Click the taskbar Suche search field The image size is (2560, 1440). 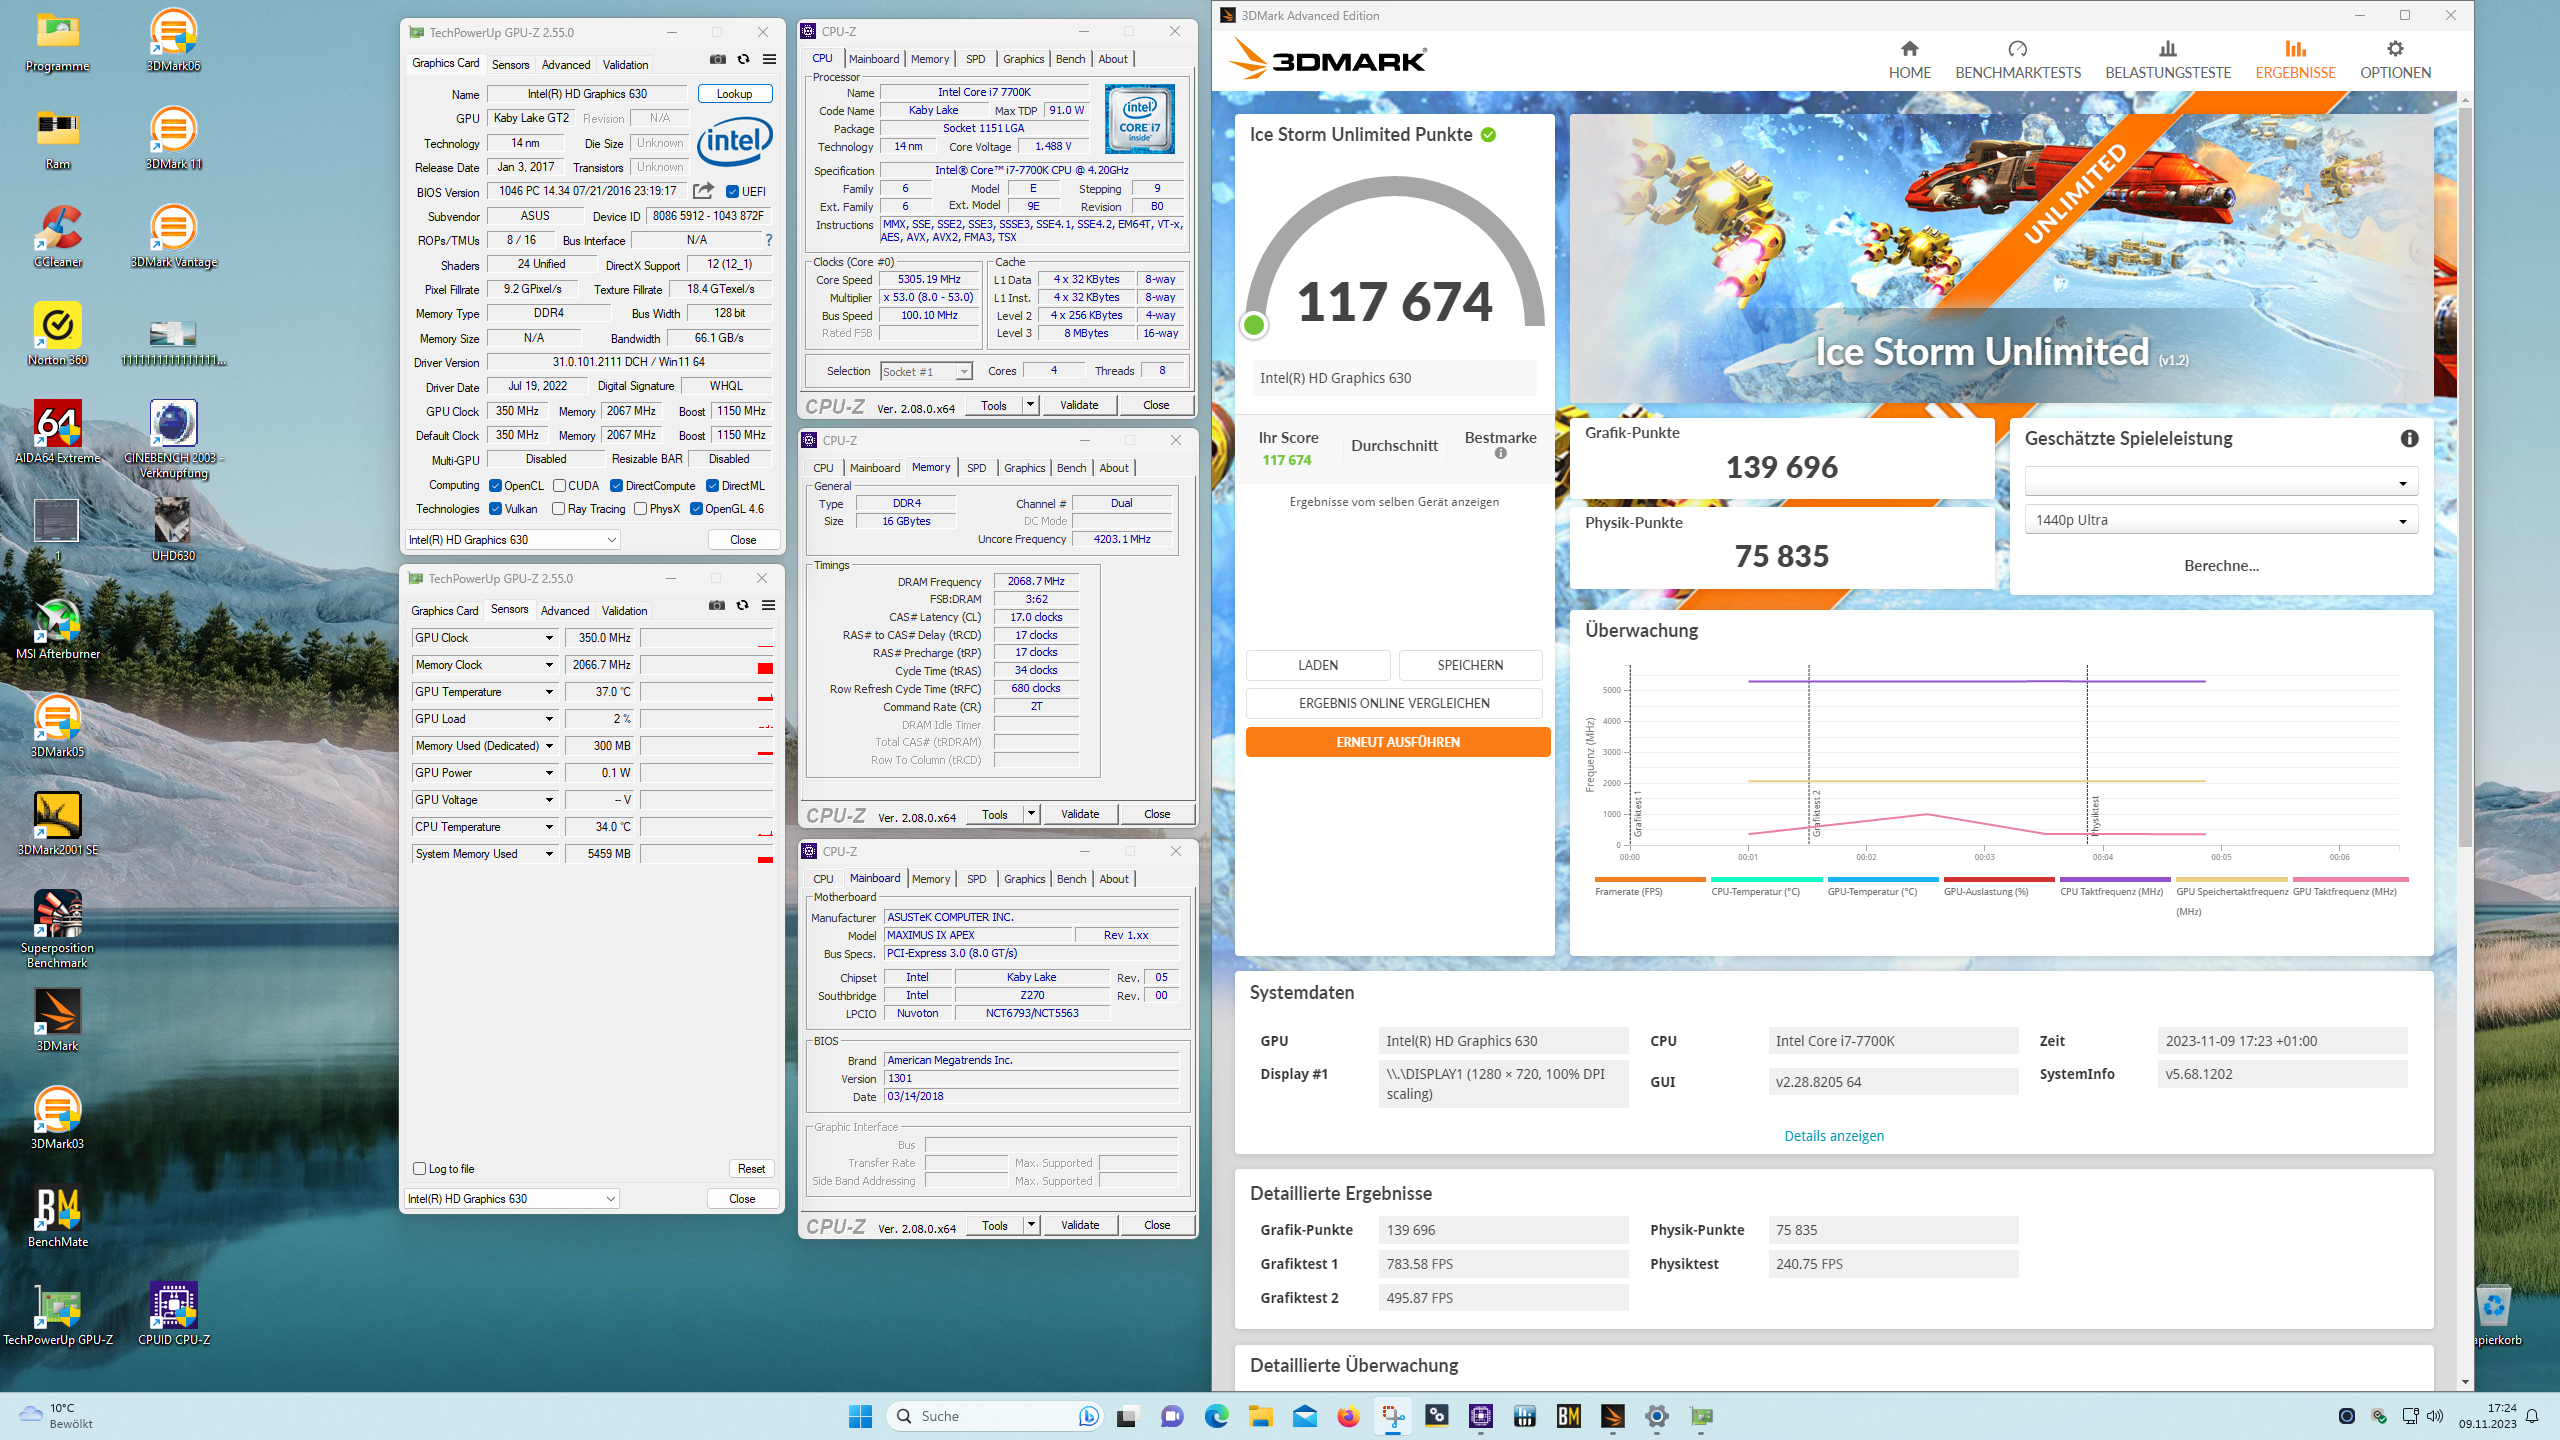click(x=995, y=1416)
